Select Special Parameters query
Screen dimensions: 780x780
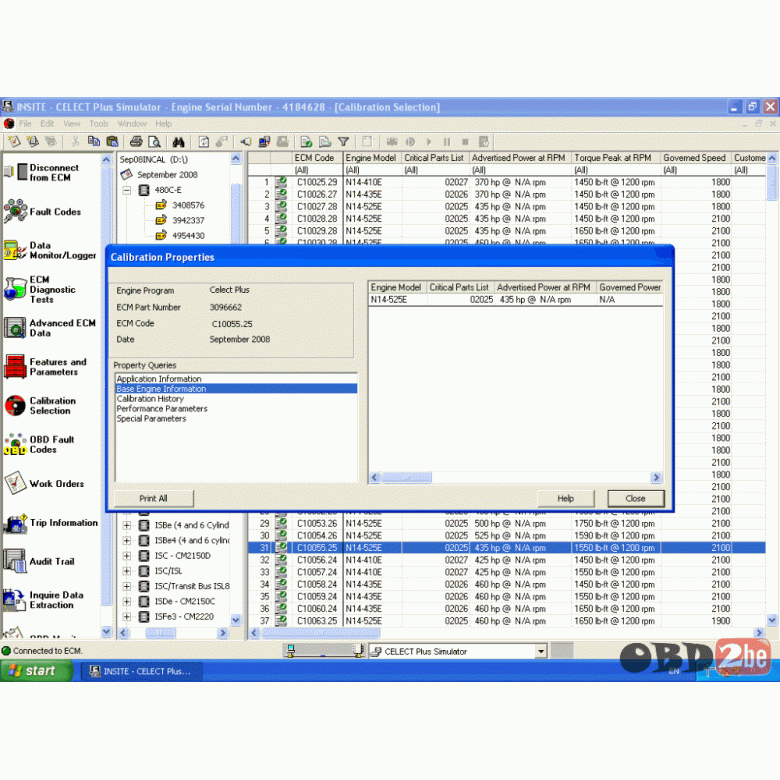(x=236, y=418)
